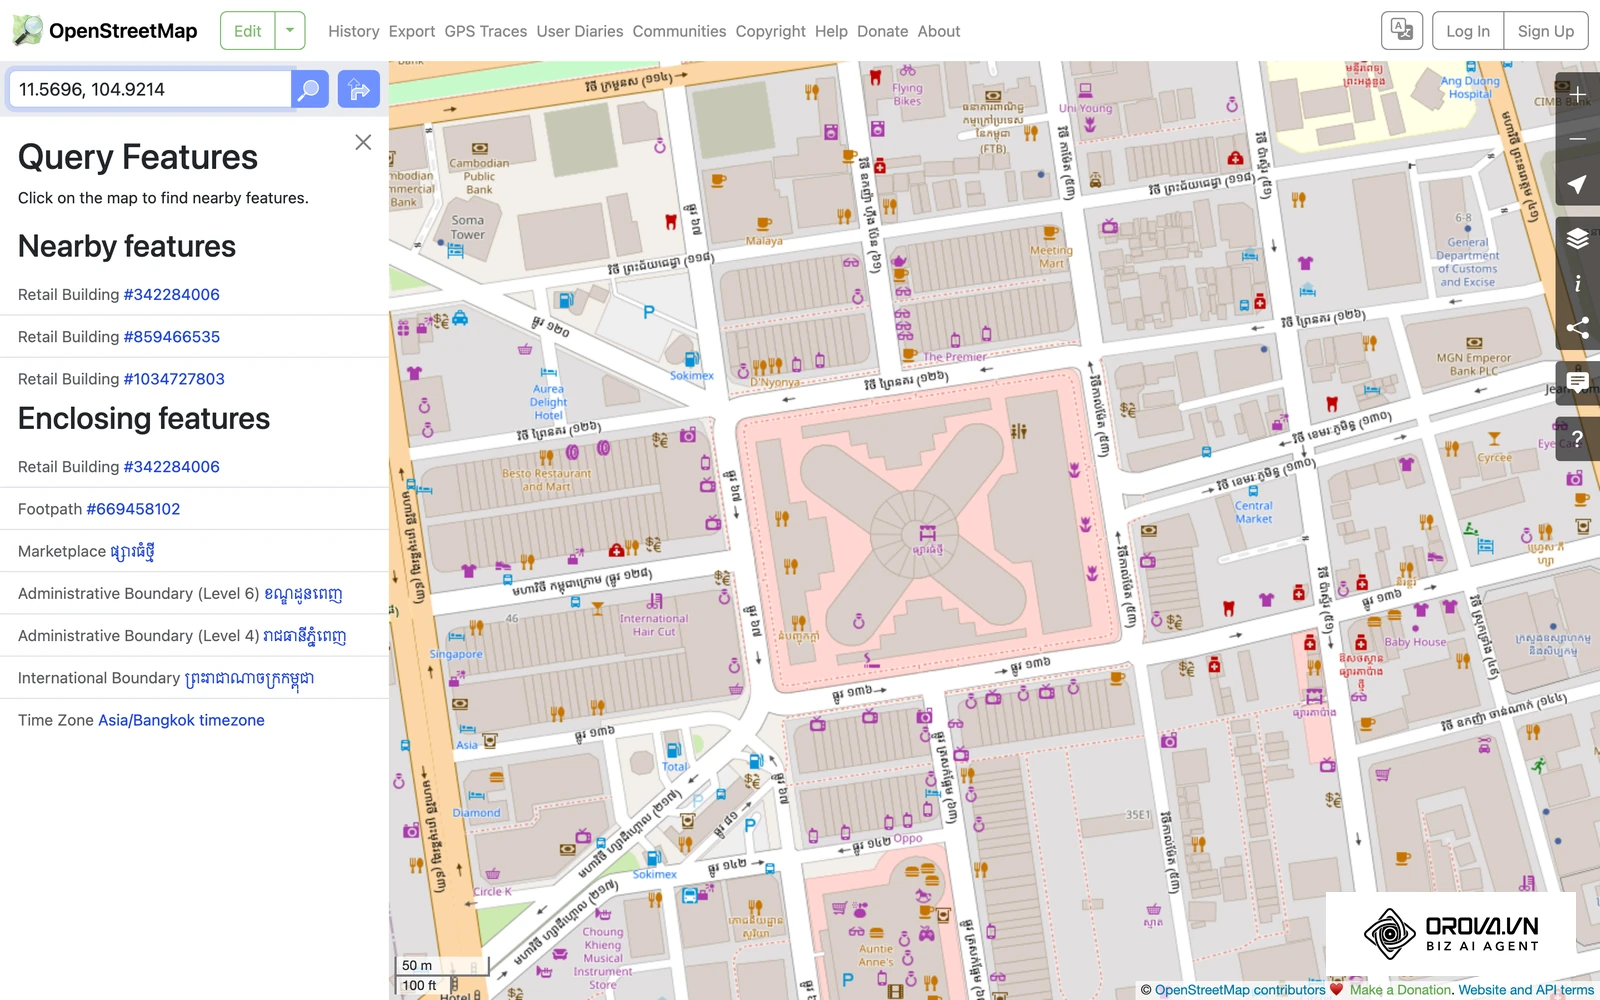Open the map layers panel
This screenshot has width=1600, height=1000.
coord(1578,238)
